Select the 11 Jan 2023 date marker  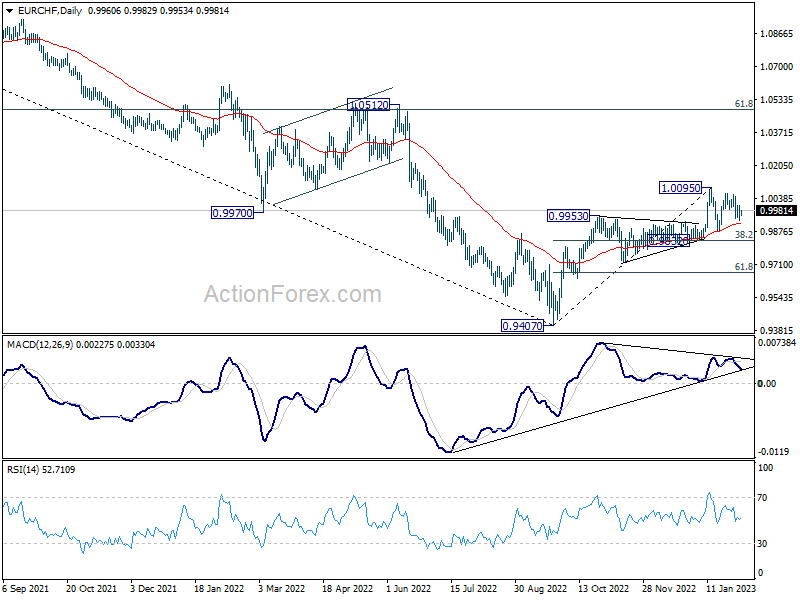click(x=731, y=588)
